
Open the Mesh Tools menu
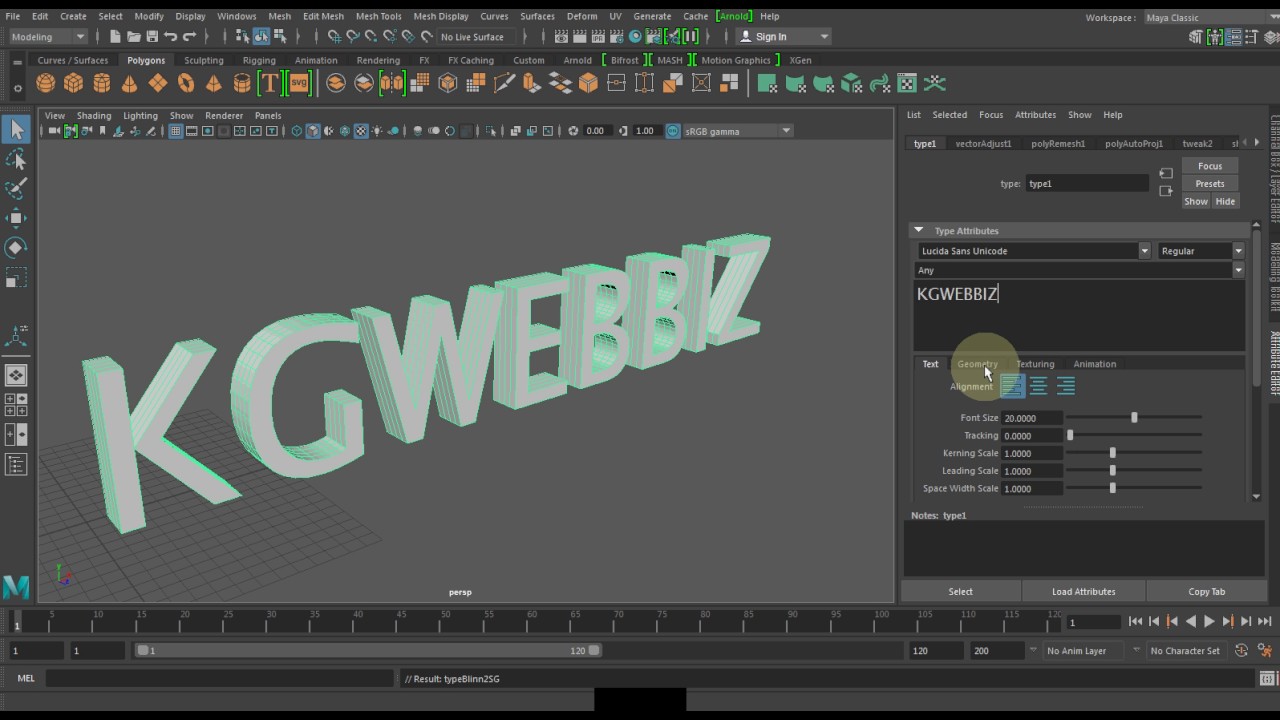(x=378, y=16)
